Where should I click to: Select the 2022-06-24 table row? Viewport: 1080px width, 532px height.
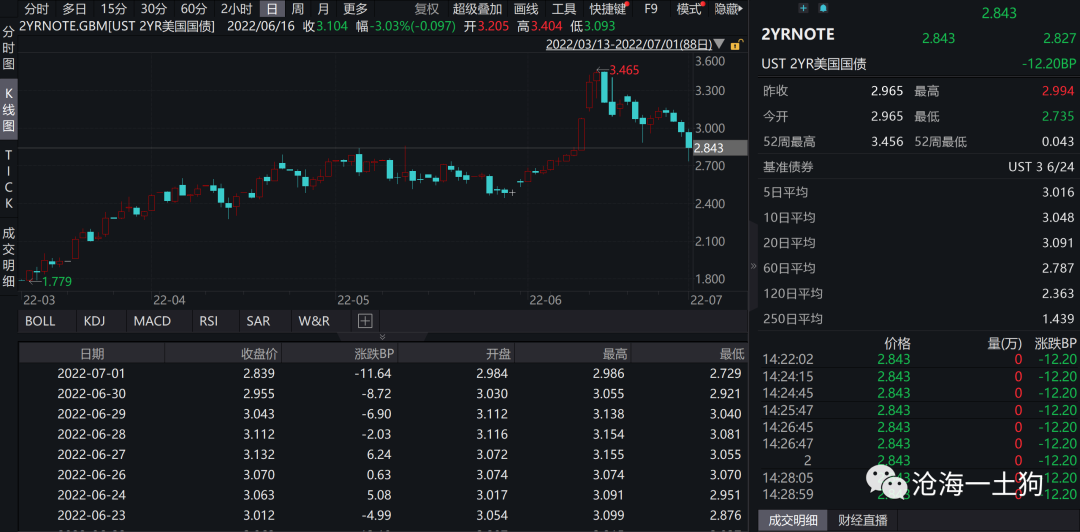[384, 495]
